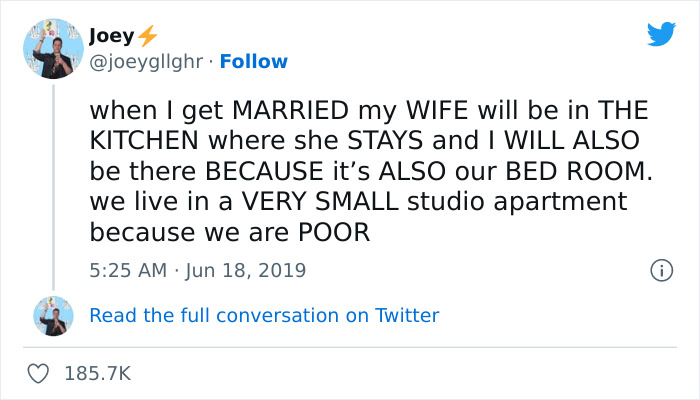Click the 185.7K likes count
Screen dimensions: 700x400
97,373
